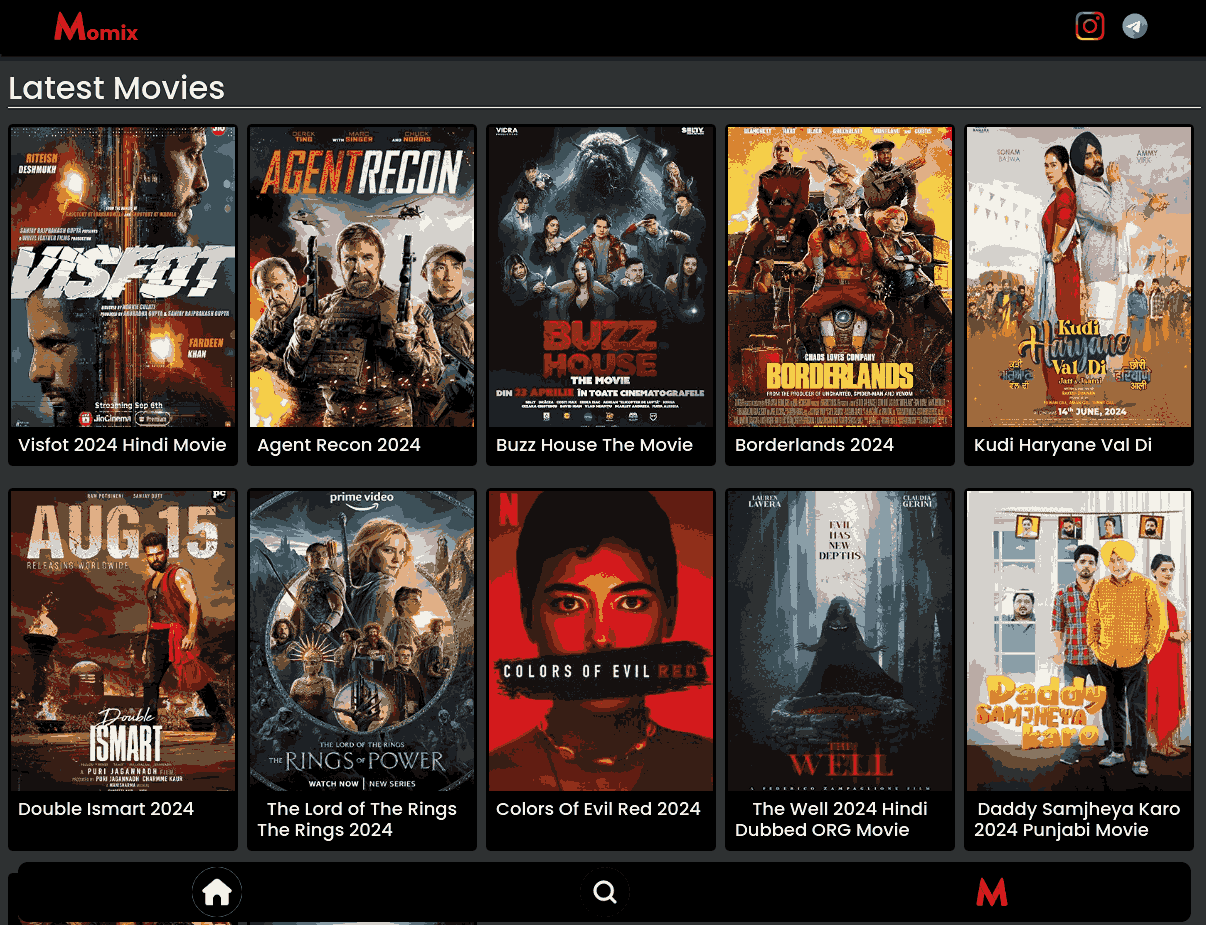View the Borderlands poster thumbnail
This screenshot has width=1206, height=925.
[840, 277]
